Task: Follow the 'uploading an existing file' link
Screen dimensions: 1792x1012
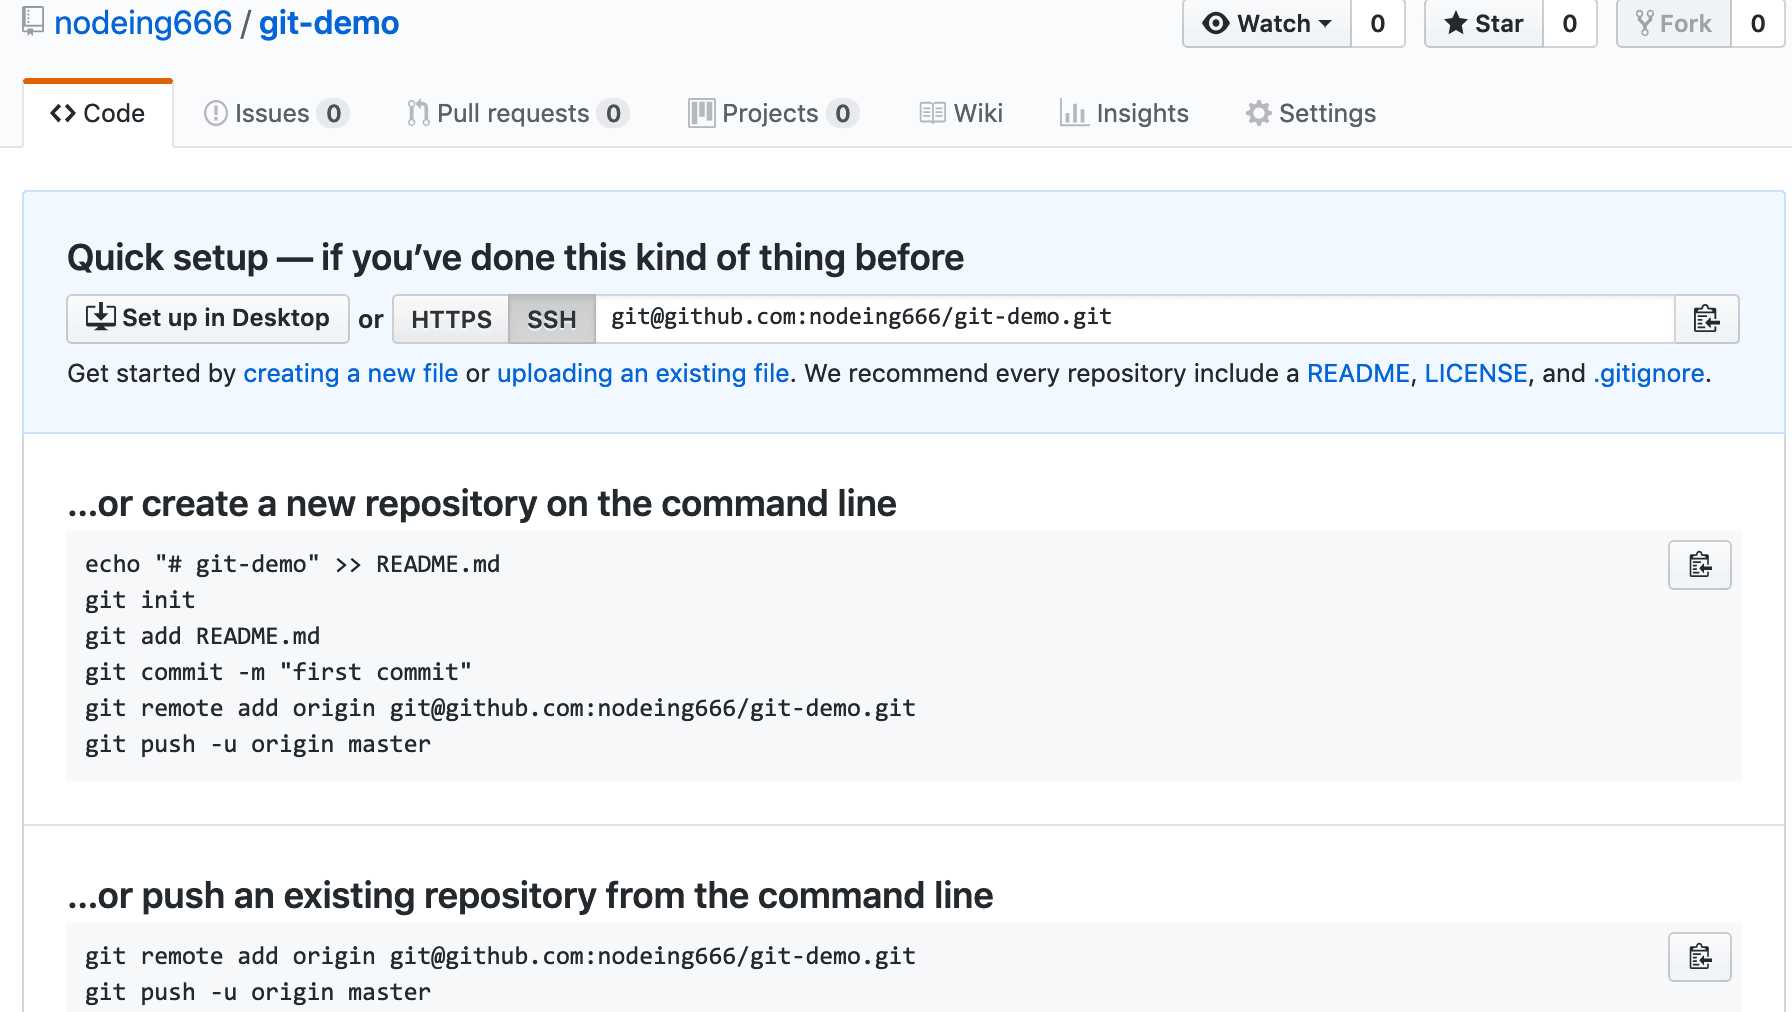Action: pyautogui.click(x=643, y=373)
